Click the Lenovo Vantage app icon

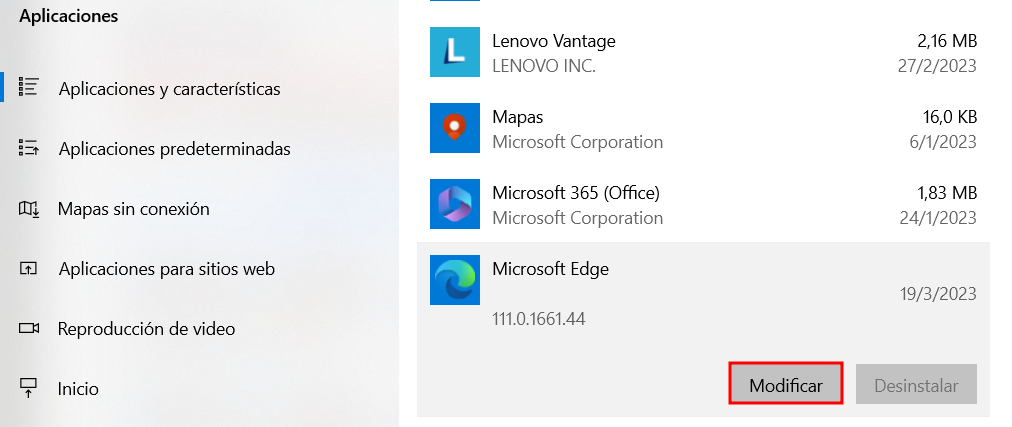pyautogui.click(x=455, y=52)
